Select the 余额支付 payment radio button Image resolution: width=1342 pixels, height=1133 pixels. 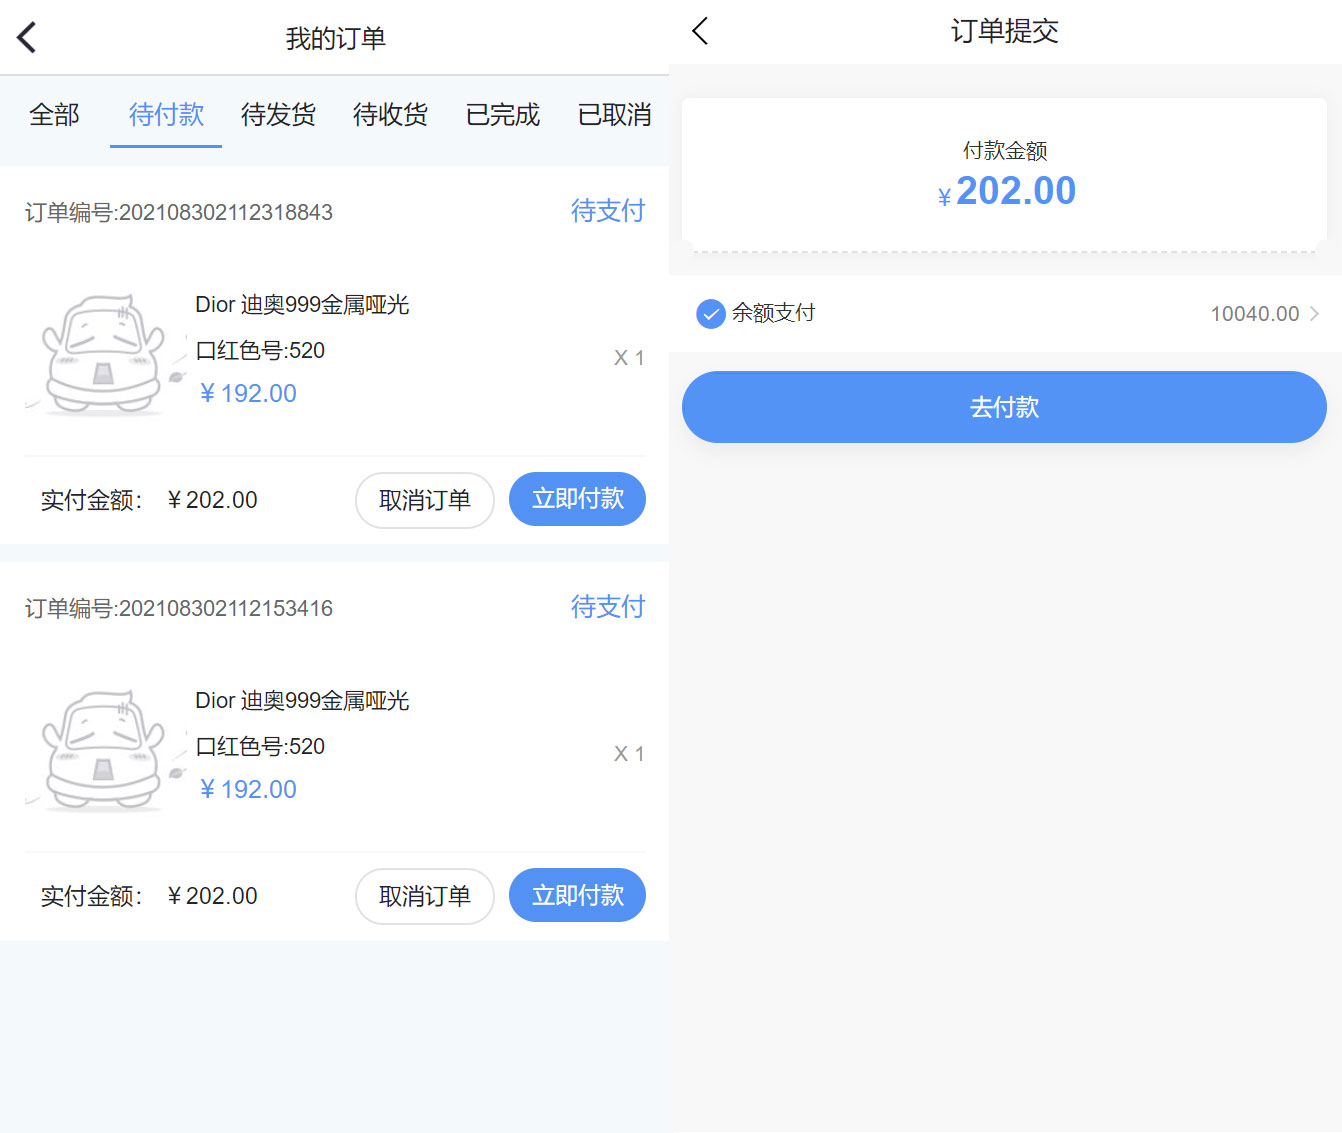point(710,314)
